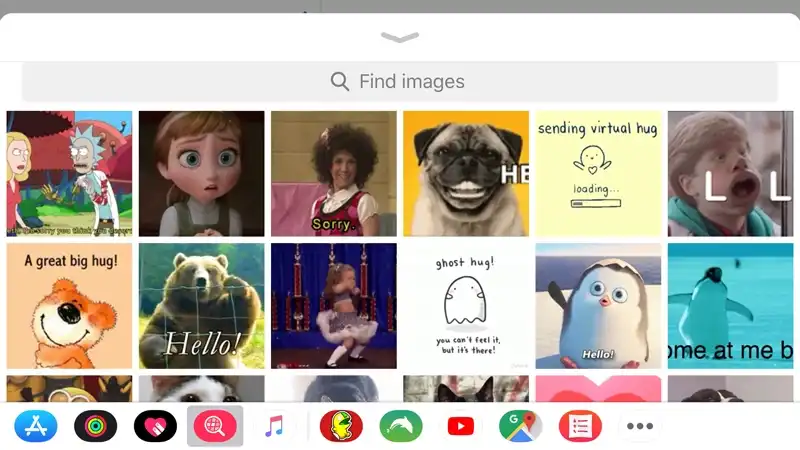This screenshot has width=800, height=450.
Task: Choose the open-mouthed boy 'LOL' GIF
Action: pyautogui.click(x=731, y=173)
